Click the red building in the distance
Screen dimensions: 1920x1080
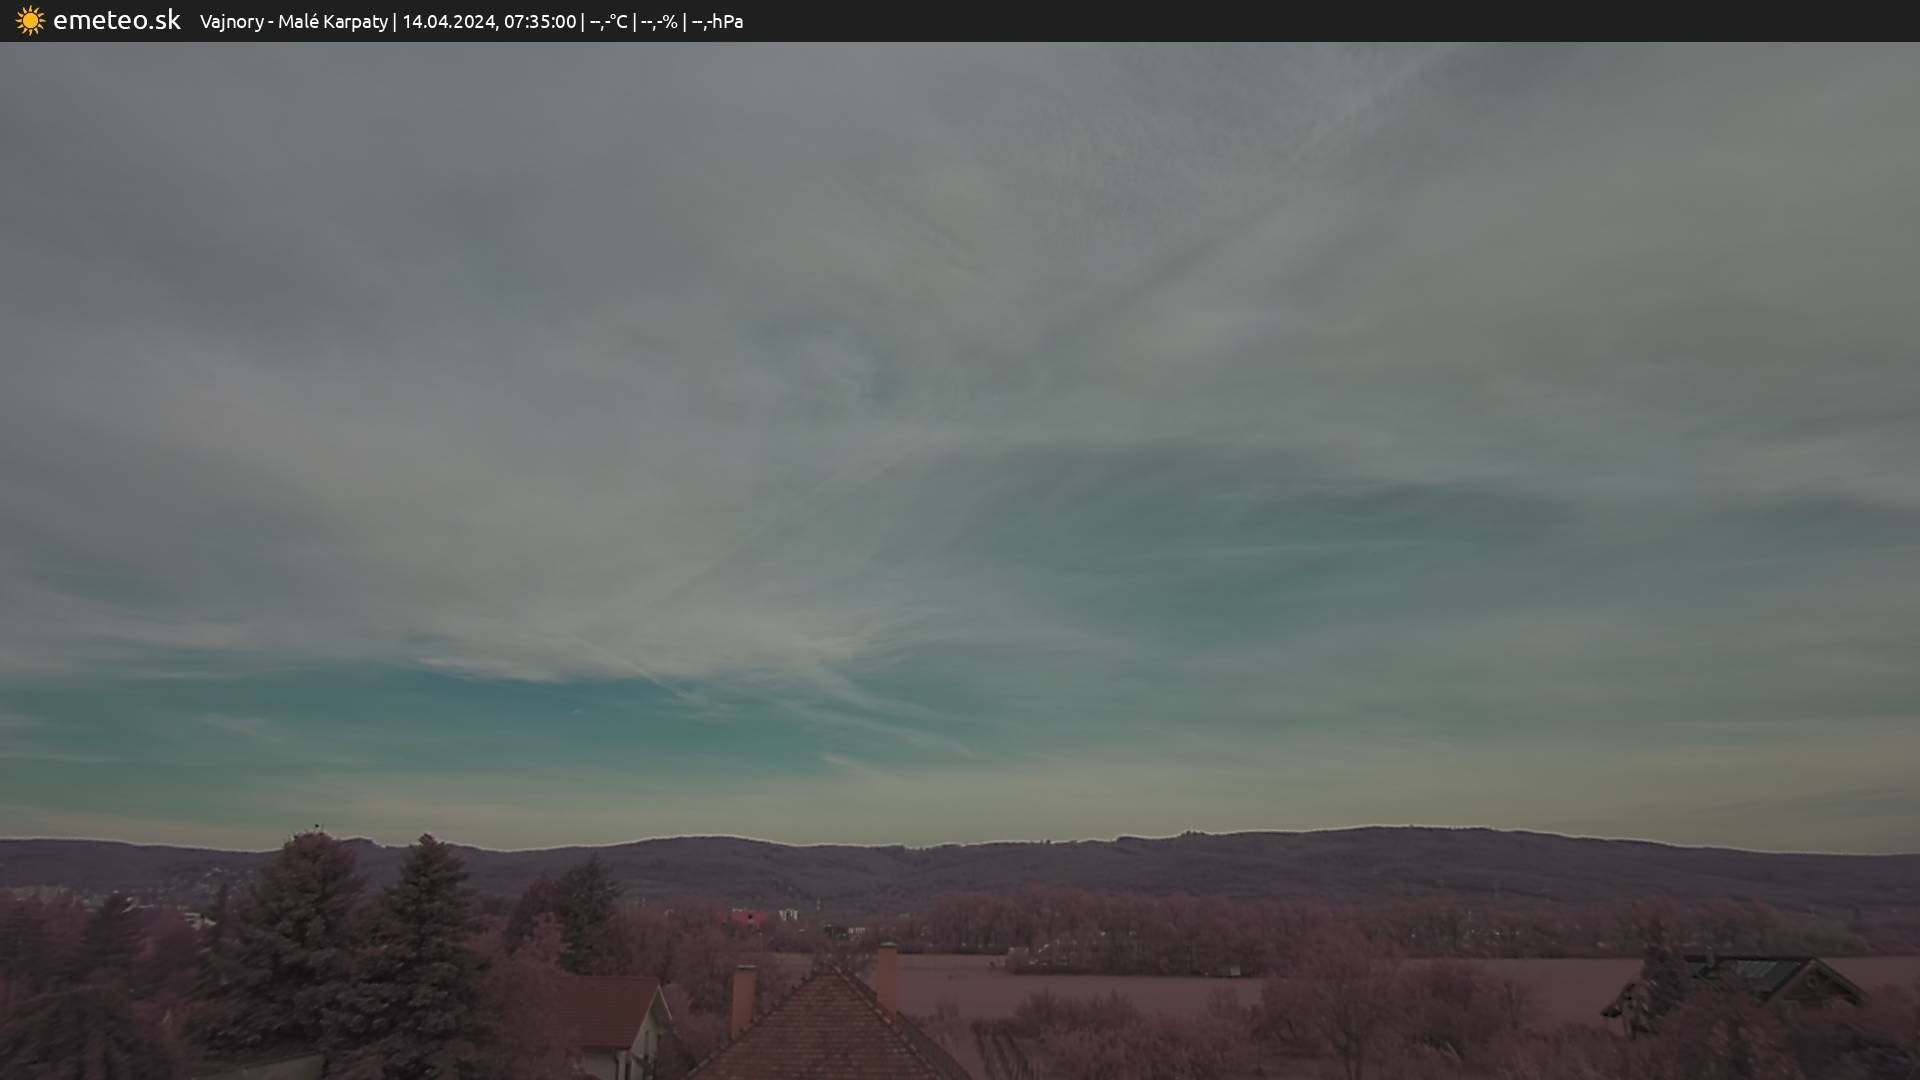(748, 917)
